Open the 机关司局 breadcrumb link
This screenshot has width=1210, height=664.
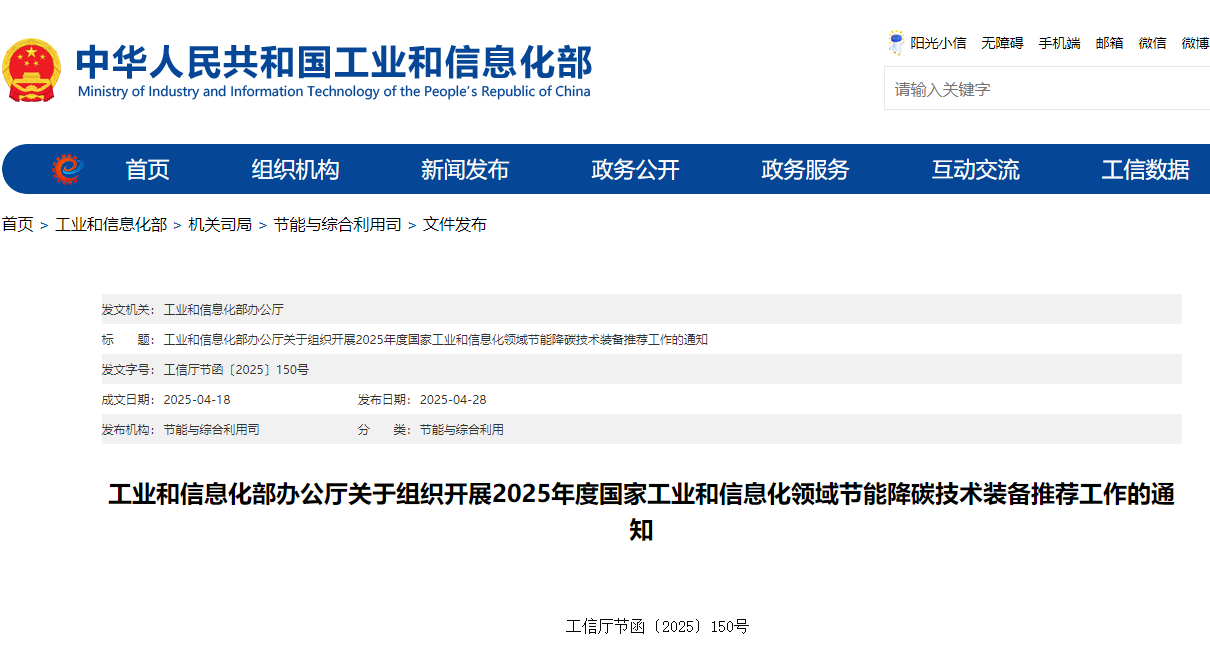[x=220, y=225]
